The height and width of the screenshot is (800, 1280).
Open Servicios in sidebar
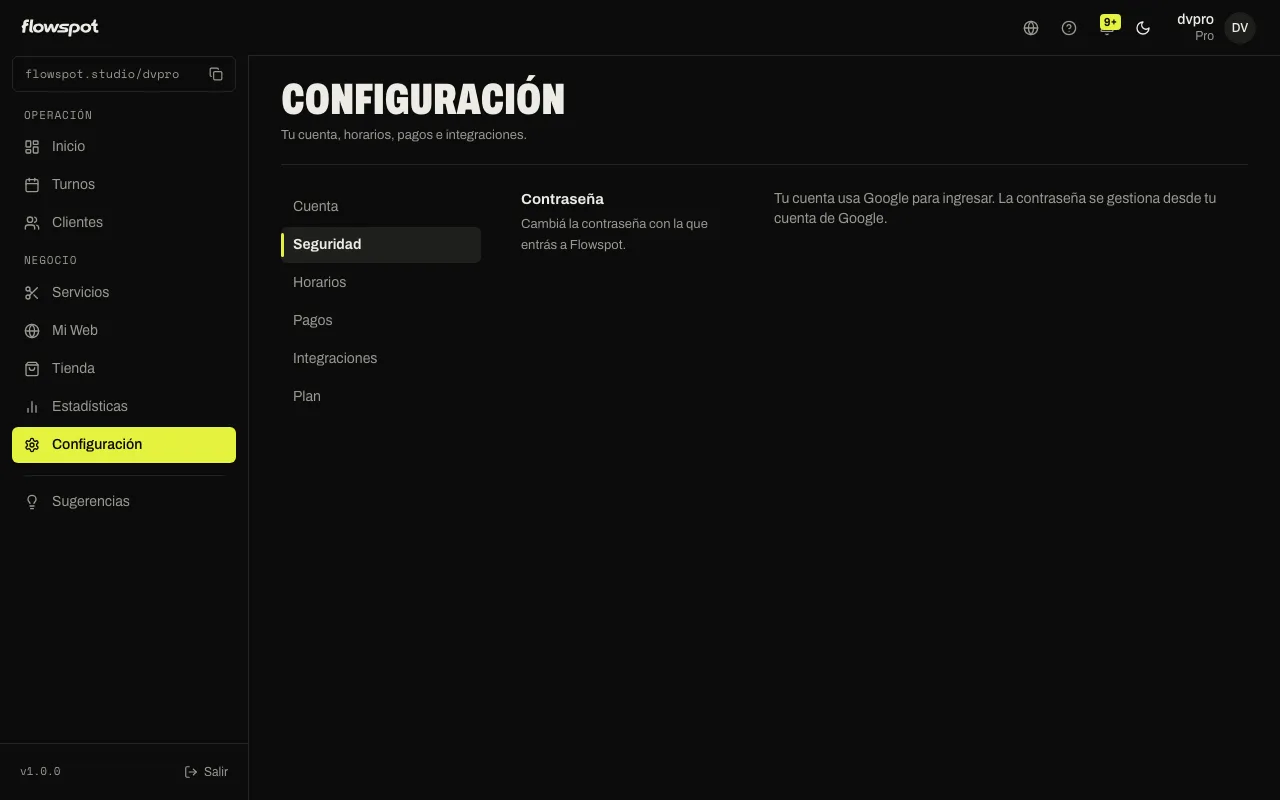tap(124, 293)
